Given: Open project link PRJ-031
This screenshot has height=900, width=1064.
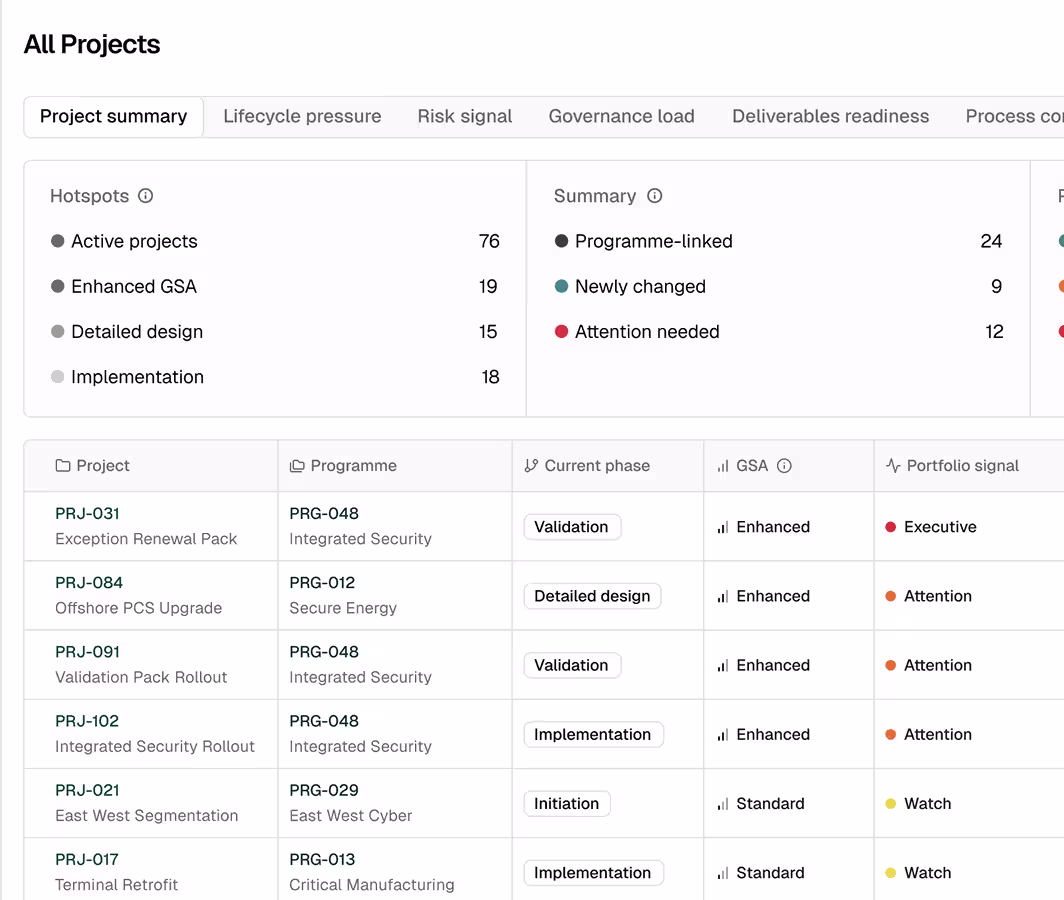Looking at the screenshot, I should pos(88,514).
